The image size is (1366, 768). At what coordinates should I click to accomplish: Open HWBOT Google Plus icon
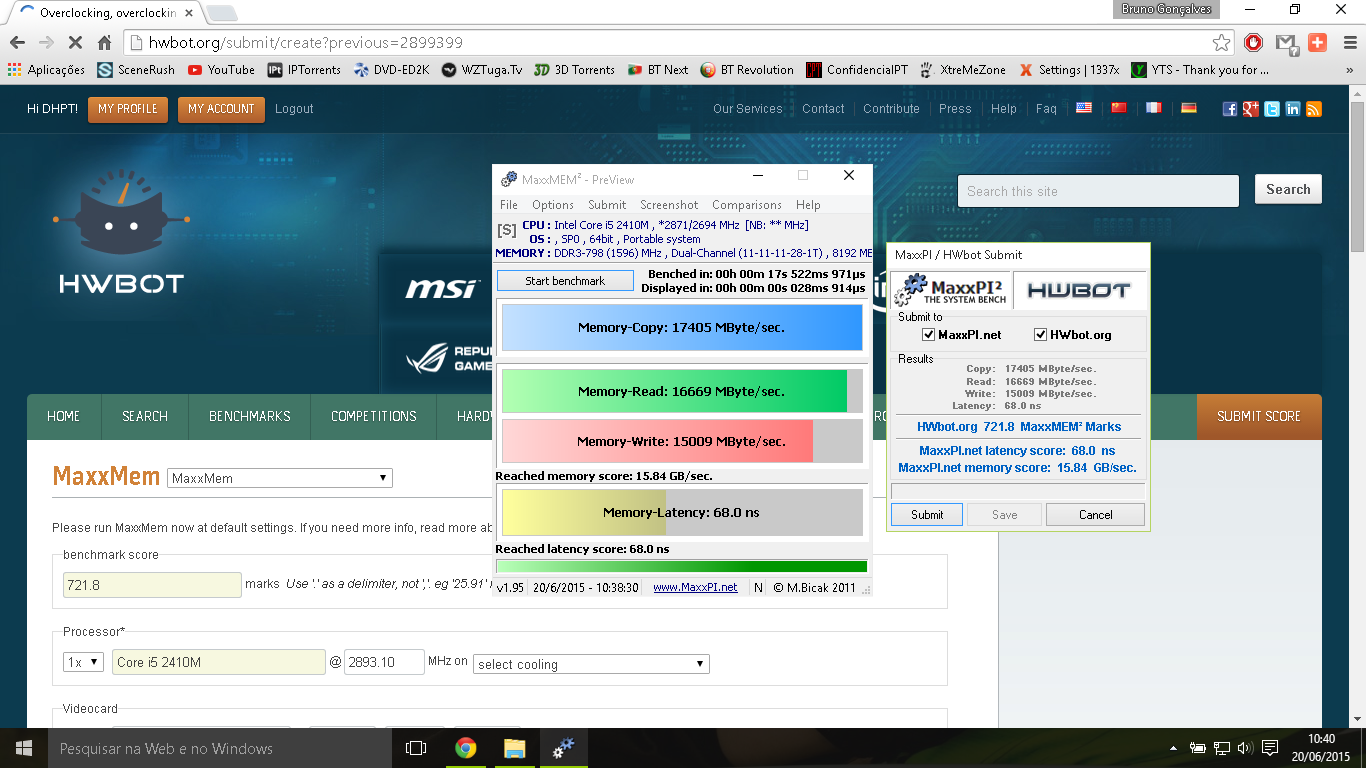(x=1251, y=109)
